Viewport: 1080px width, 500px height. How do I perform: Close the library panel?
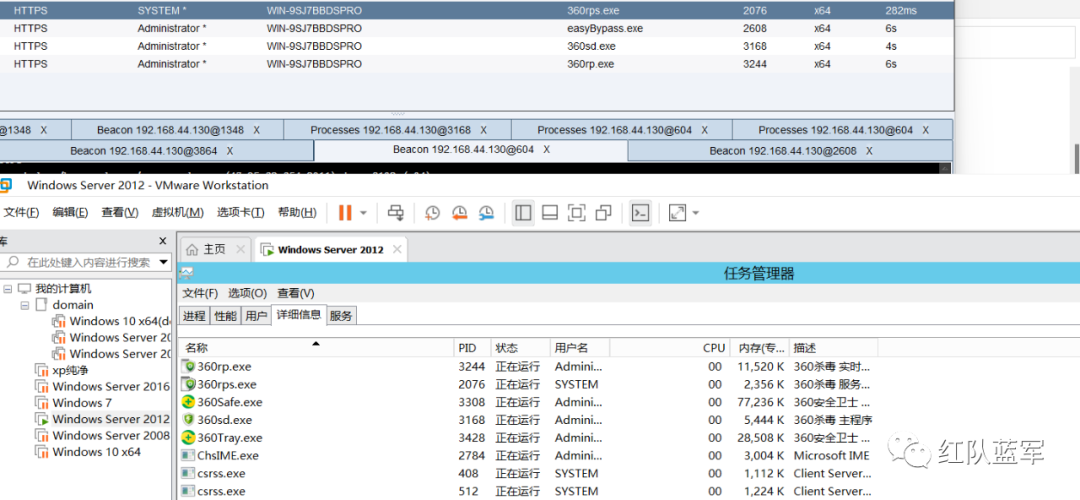click(163, 241)
